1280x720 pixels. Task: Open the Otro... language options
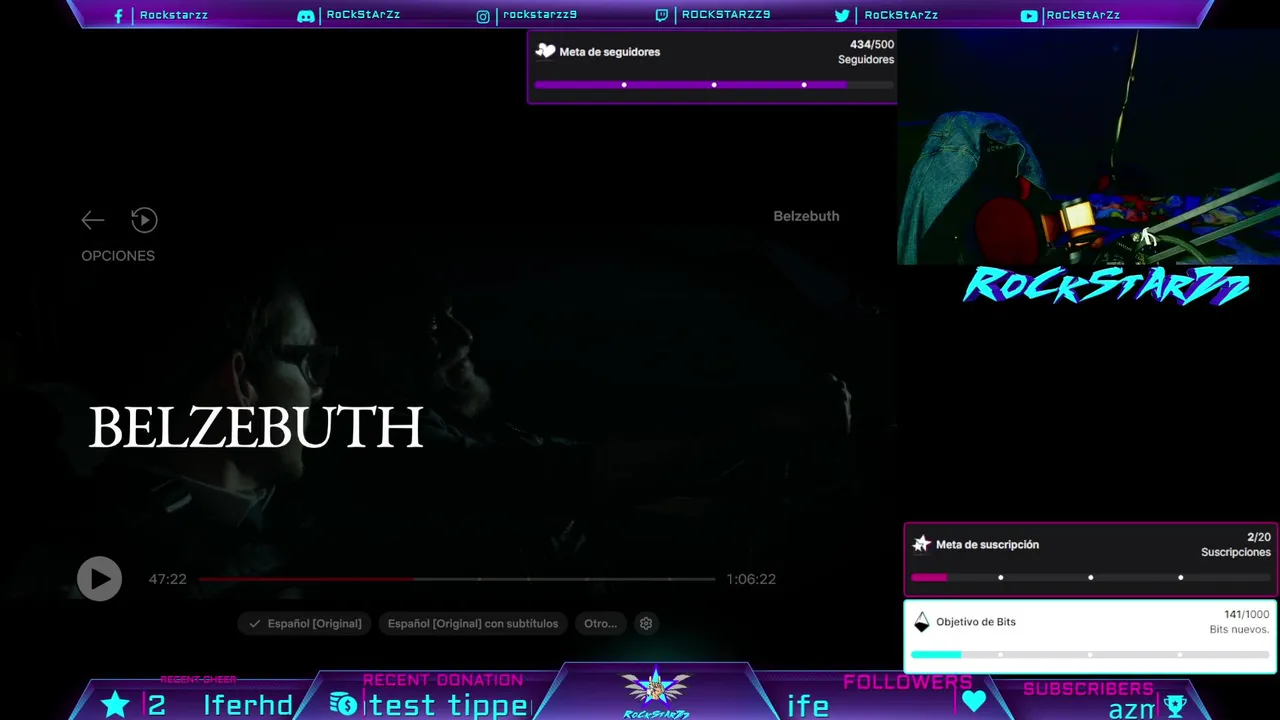pyautogui.click(x=600, y=623)
